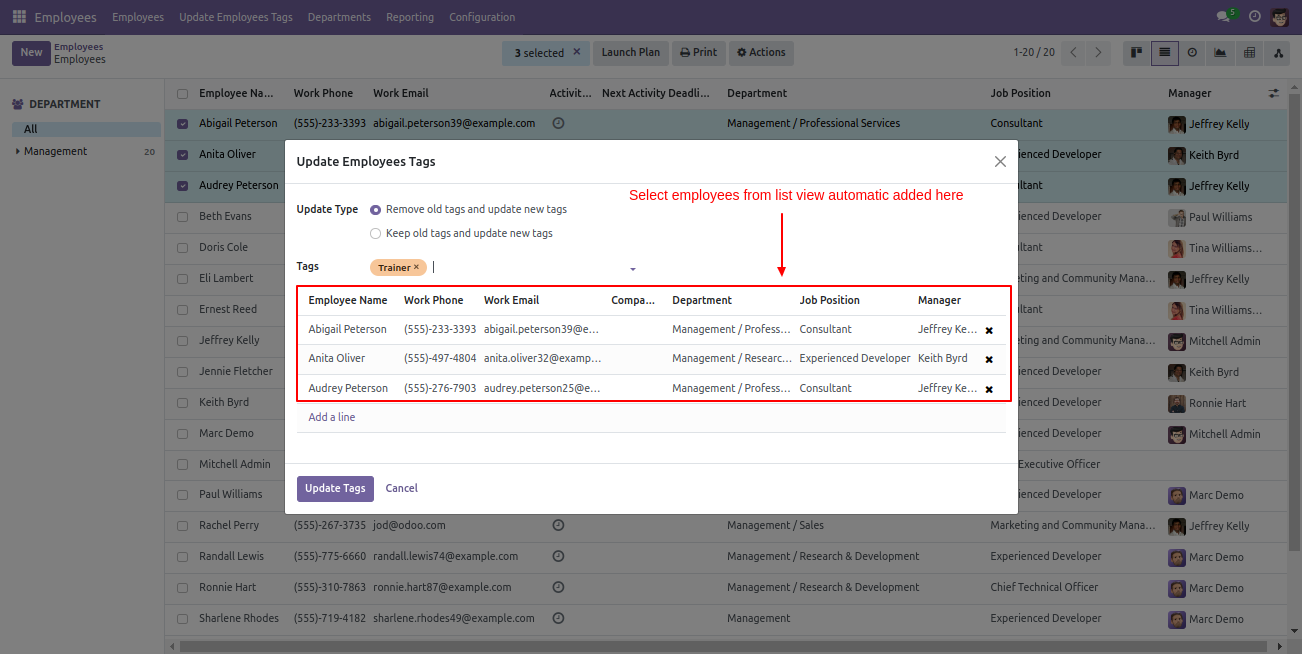Image resolution: width=1302 pixels, height=654 pixels.
Task: Open Paul Williams manager avatar
Action: point(1177,217)
